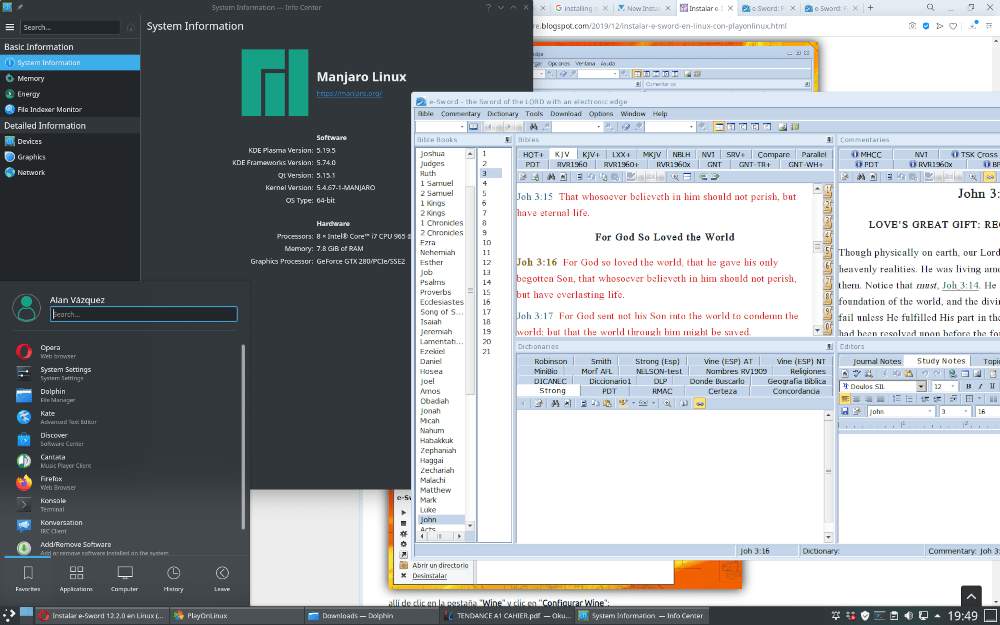Screen dimensions: 1000x625
Task: Click the binoculars search icon in e-Sword main toolbar
Action: tap(533, 126)
